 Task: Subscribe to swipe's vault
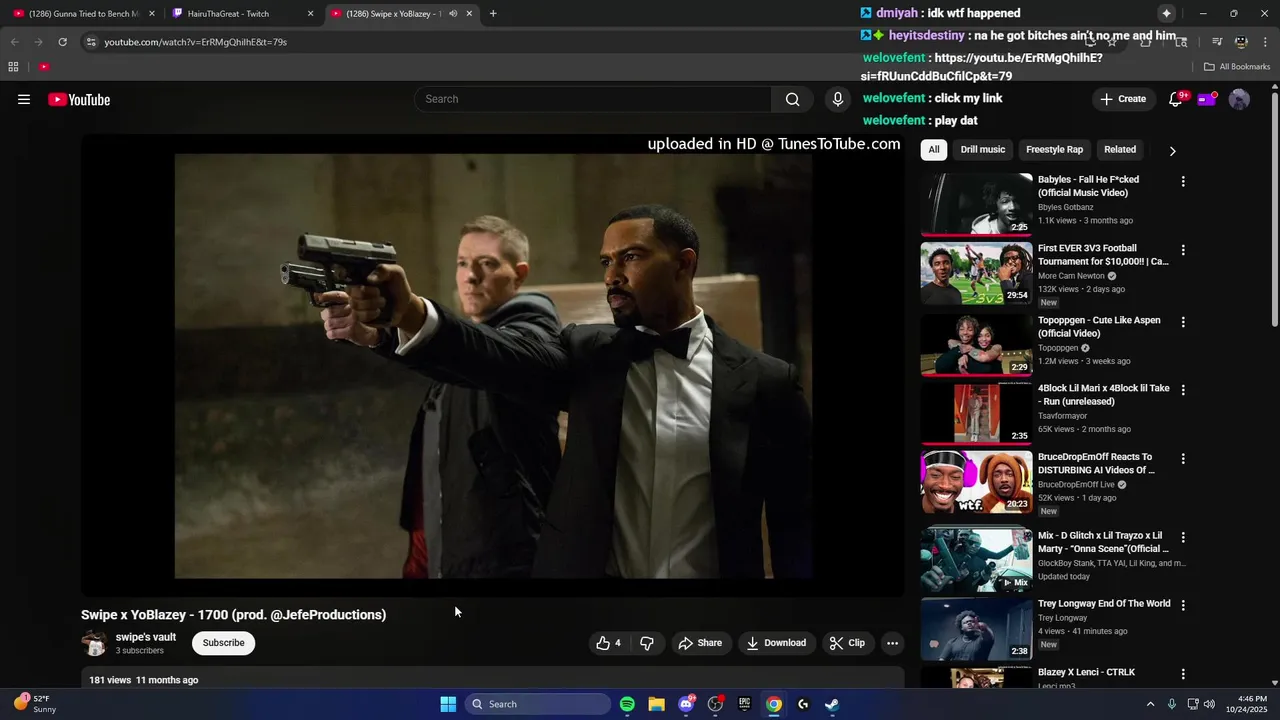pos(223,643)
